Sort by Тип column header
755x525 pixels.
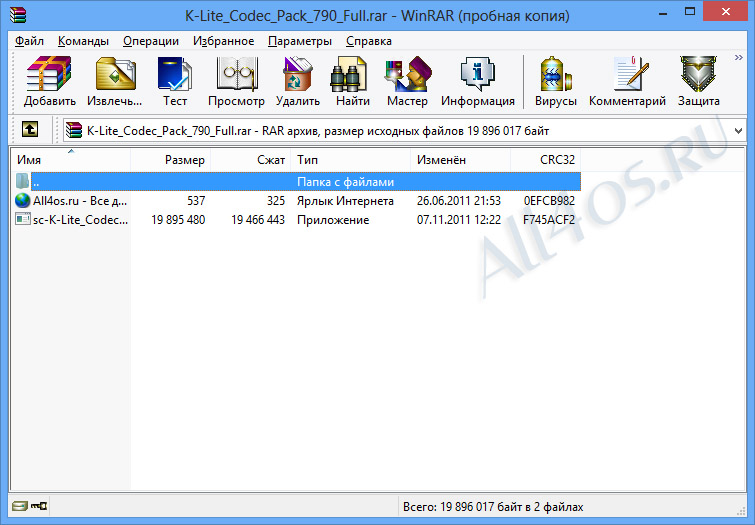point(351,160)
